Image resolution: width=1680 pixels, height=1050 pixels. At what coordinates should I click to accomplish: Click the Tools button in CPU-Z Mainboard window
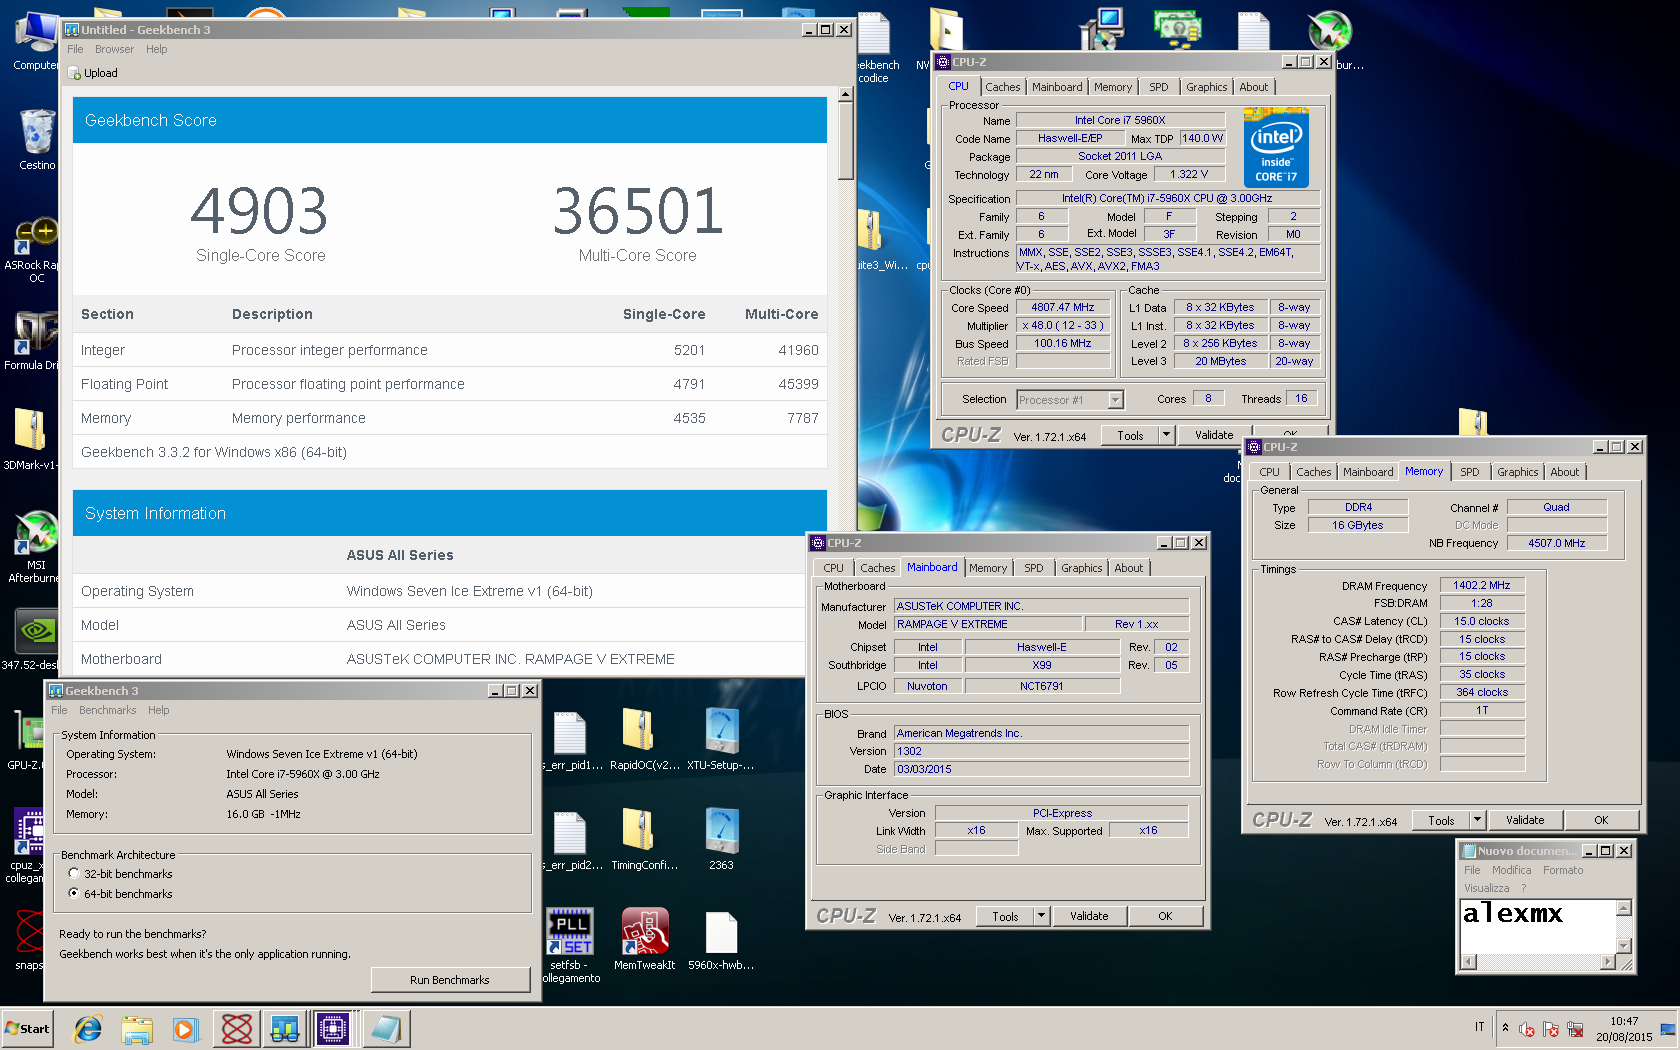(1005, 916)
